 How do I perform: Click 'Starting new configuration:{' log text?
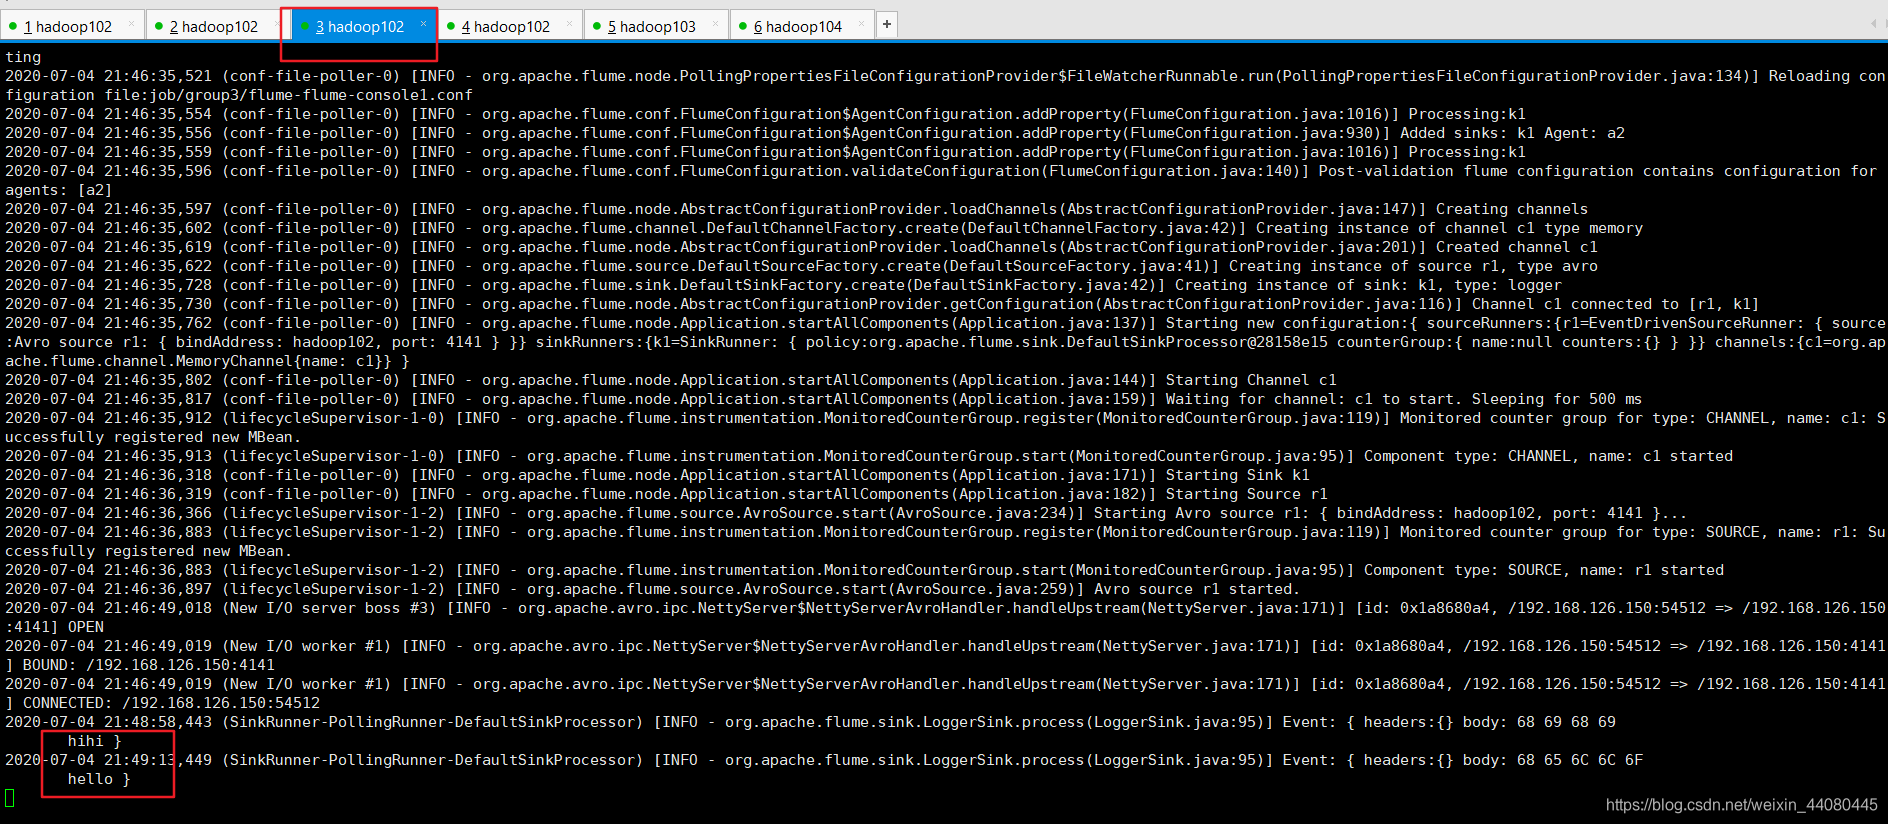[1291, 323]
